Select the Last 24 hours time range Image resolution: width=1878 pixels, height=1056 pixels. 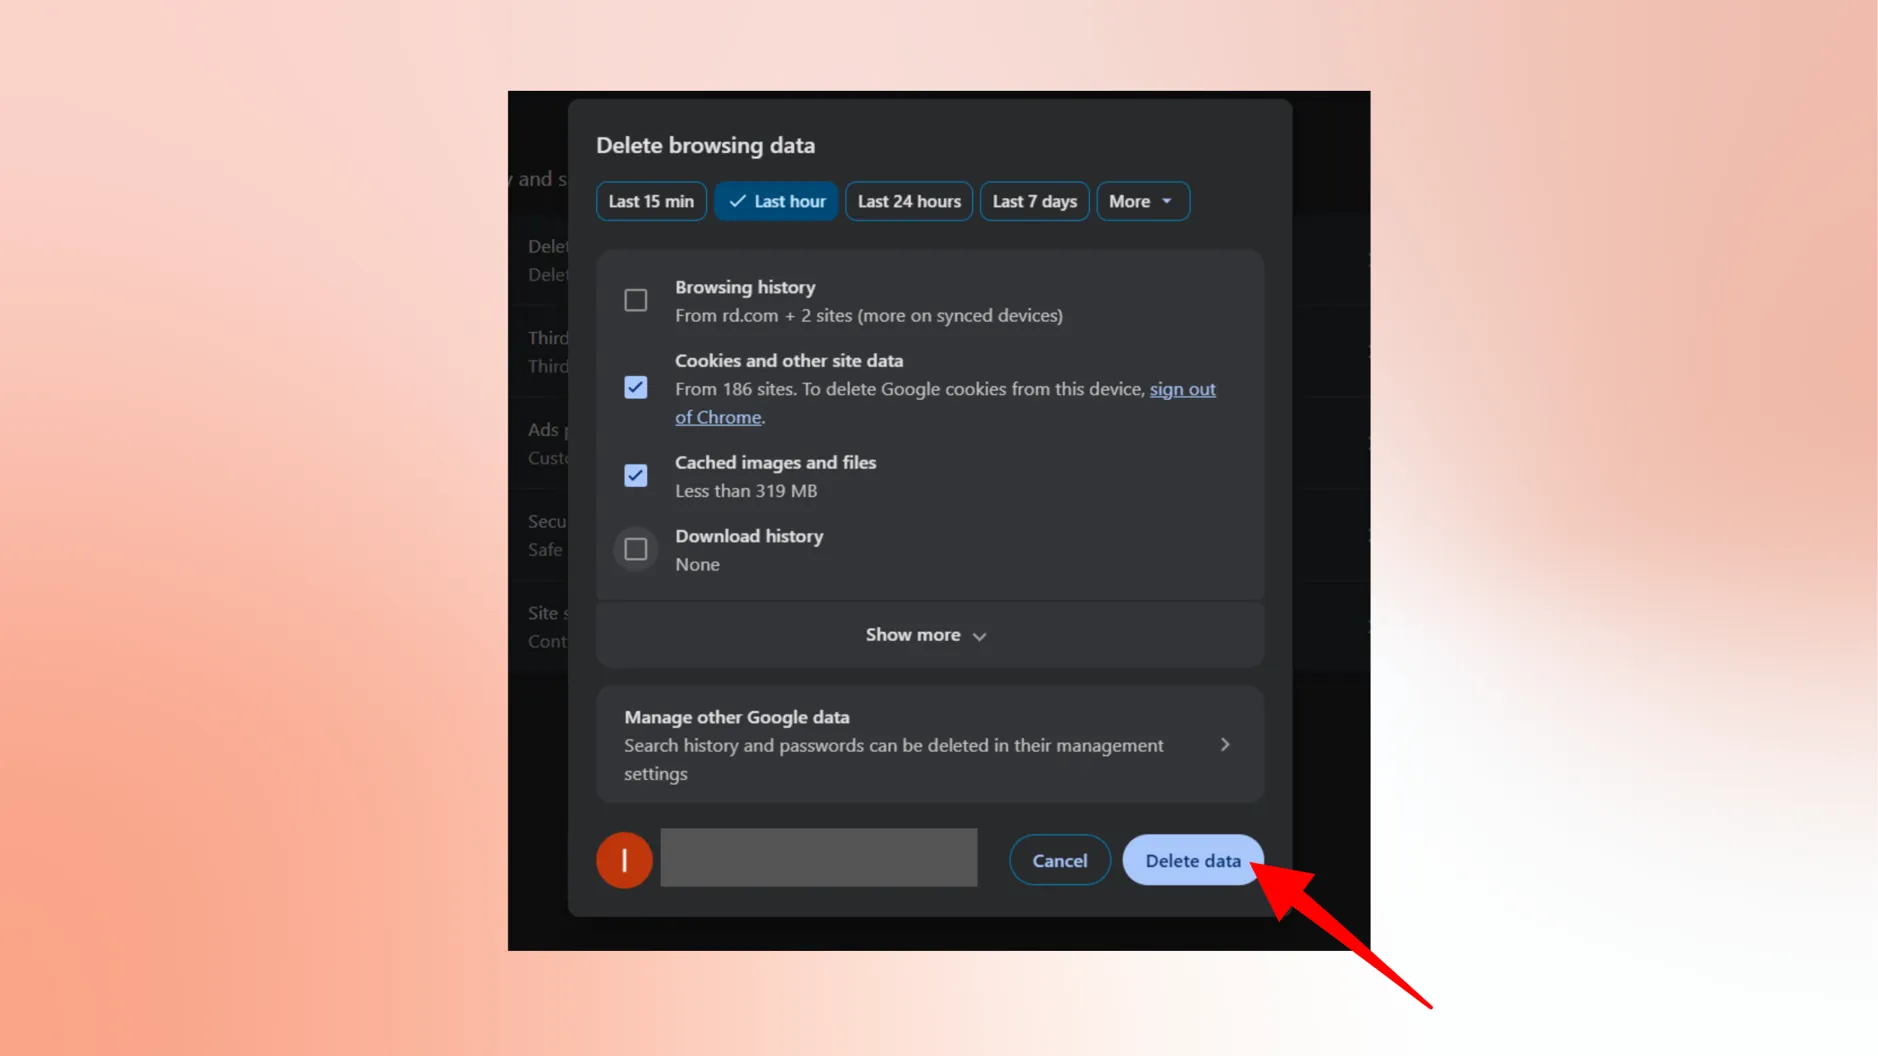tap(909, 201)
